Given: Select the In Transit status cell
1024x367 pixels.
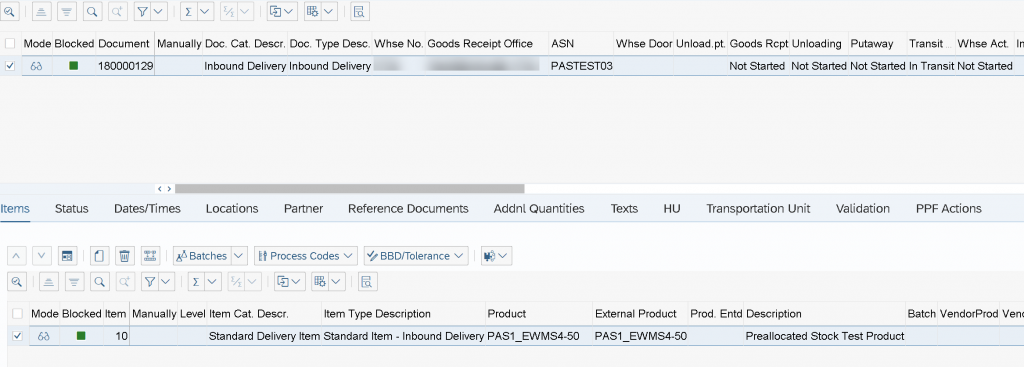Looking at the screenshot, I should [x=931, y=66].
